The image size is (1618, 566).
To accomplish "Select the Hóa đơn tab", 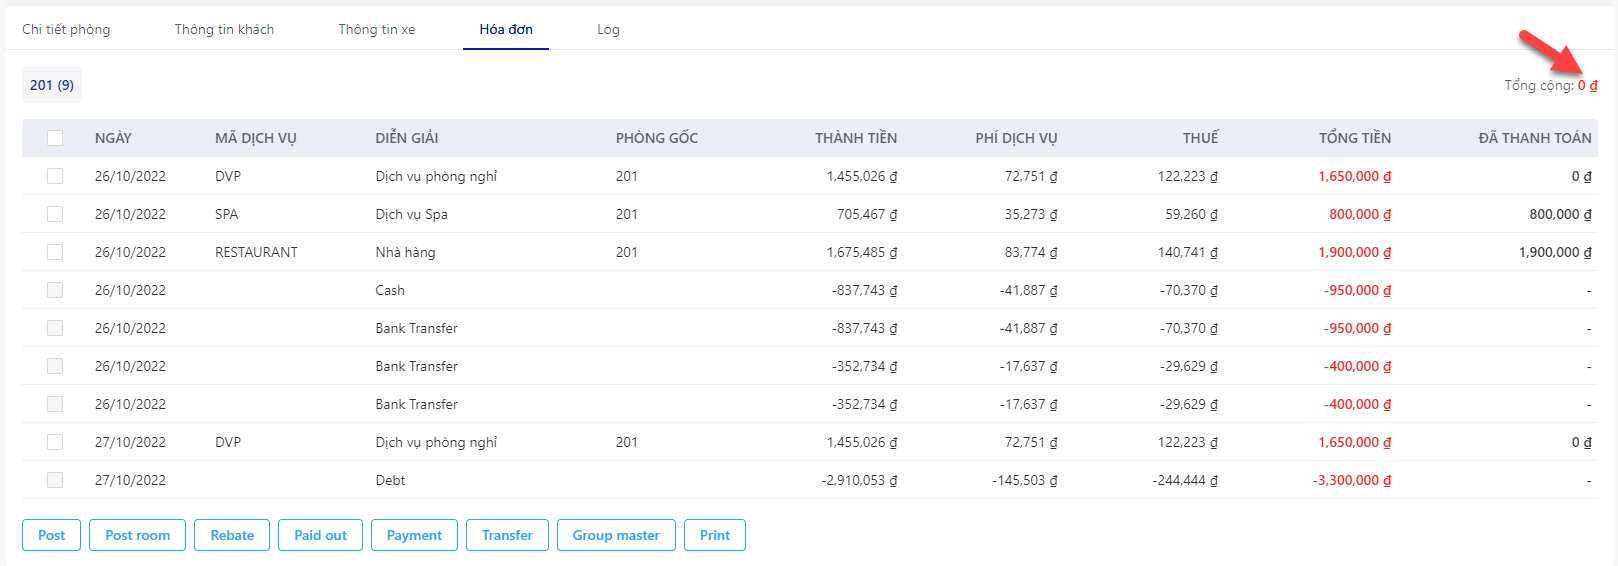I will tap(506, 29).
